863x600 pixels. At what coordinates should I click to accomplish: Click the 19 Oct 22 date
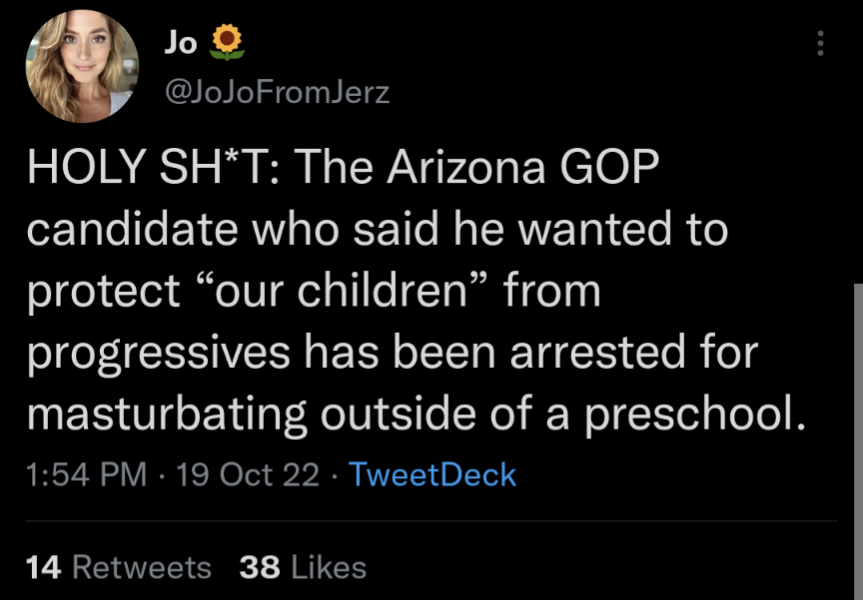pos(248,474)
